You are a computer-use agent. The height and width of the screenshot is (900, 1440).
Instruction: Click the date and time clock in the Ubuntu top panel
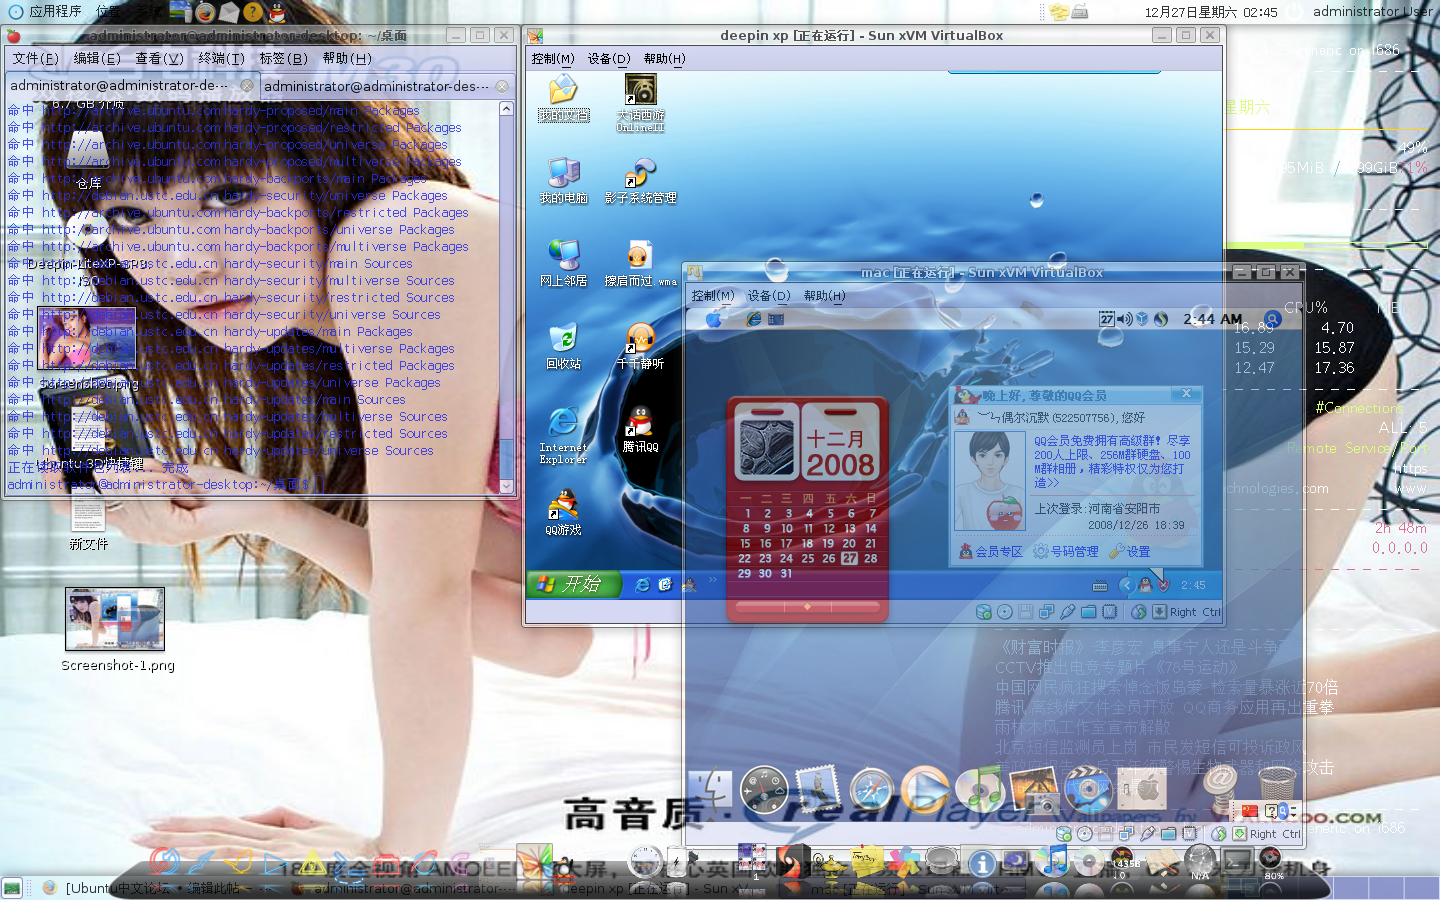coord(1211,12)
